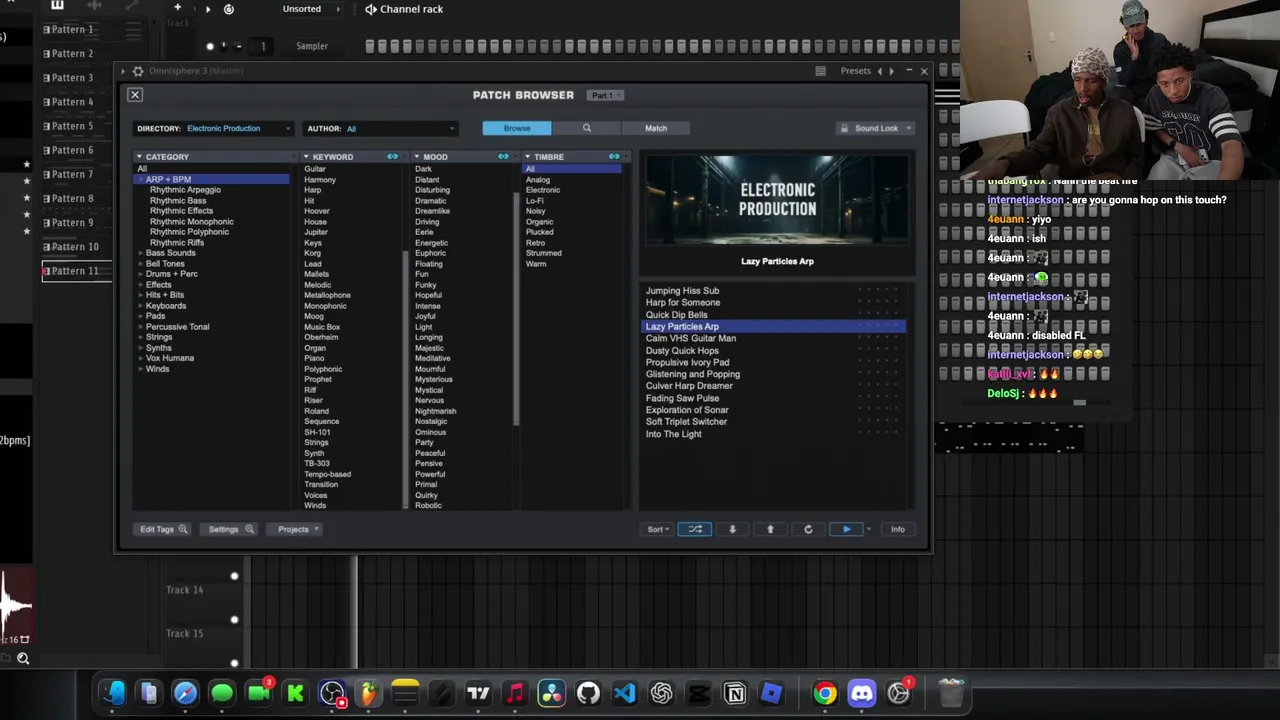Open ChatGPT from the Dock
Viewport: 1280px width, 720px height.
661,693
